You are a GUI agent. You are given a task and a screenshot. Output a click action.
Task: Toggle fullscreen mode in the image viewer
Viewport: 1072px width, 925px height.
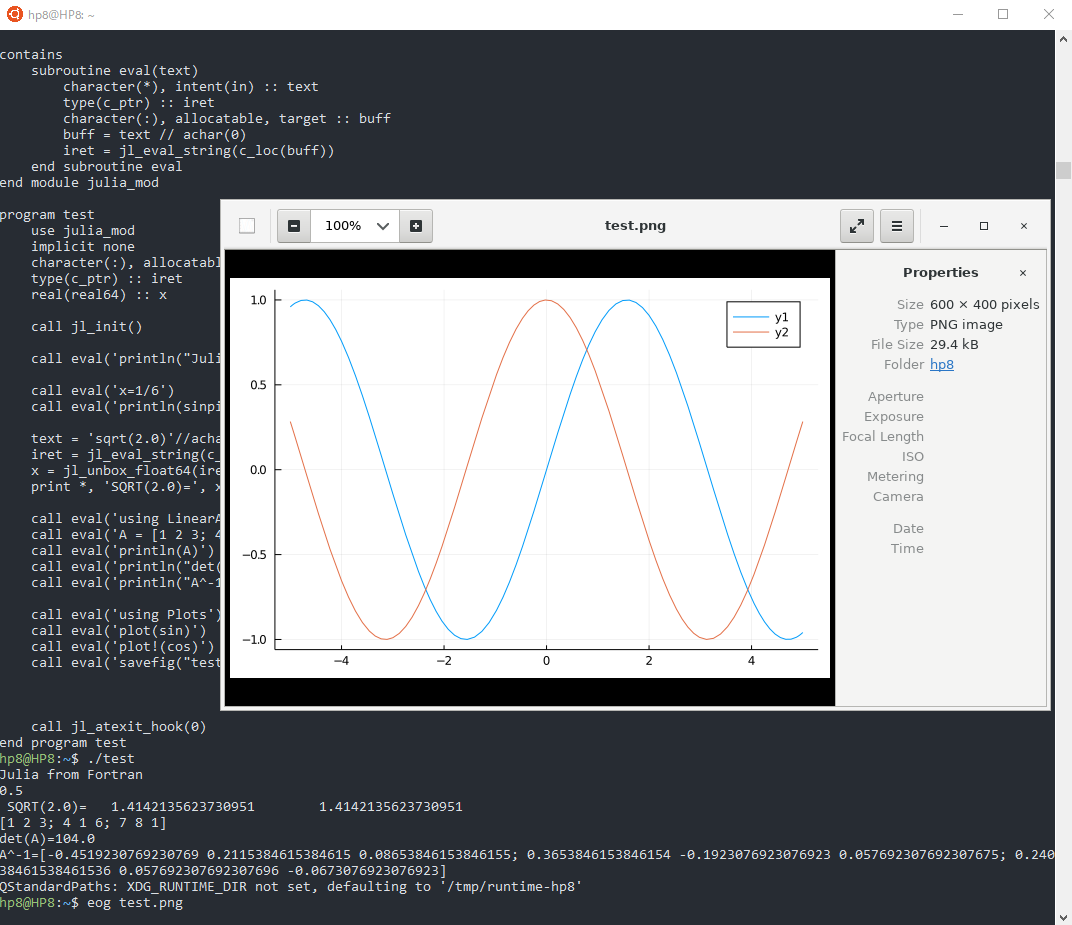857,226
